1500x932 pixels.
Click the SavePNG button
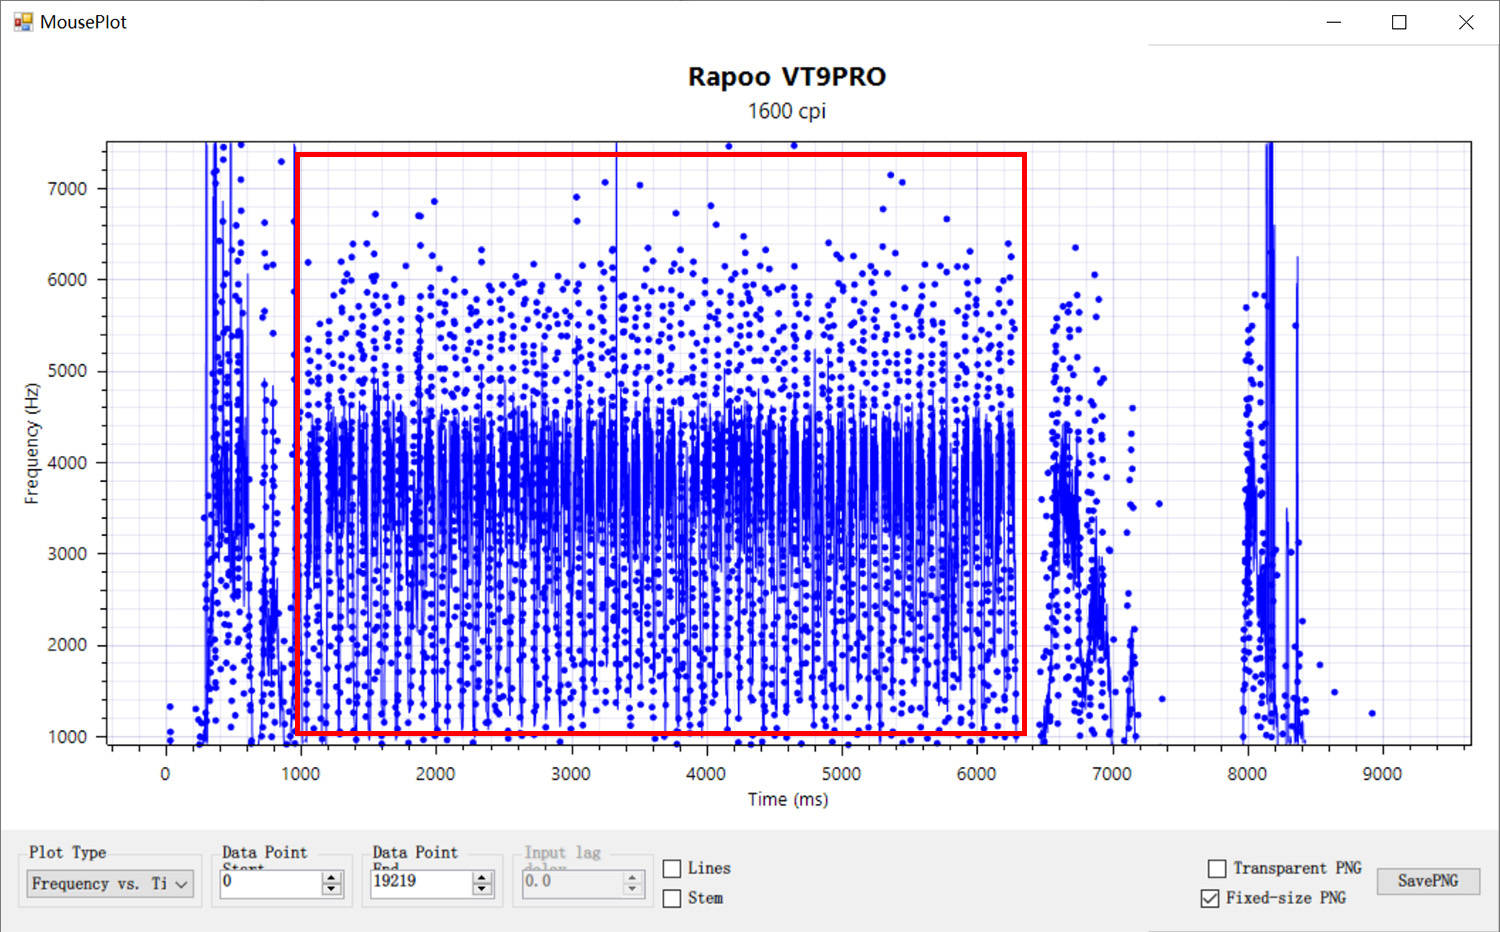[x=1428, y=881]
